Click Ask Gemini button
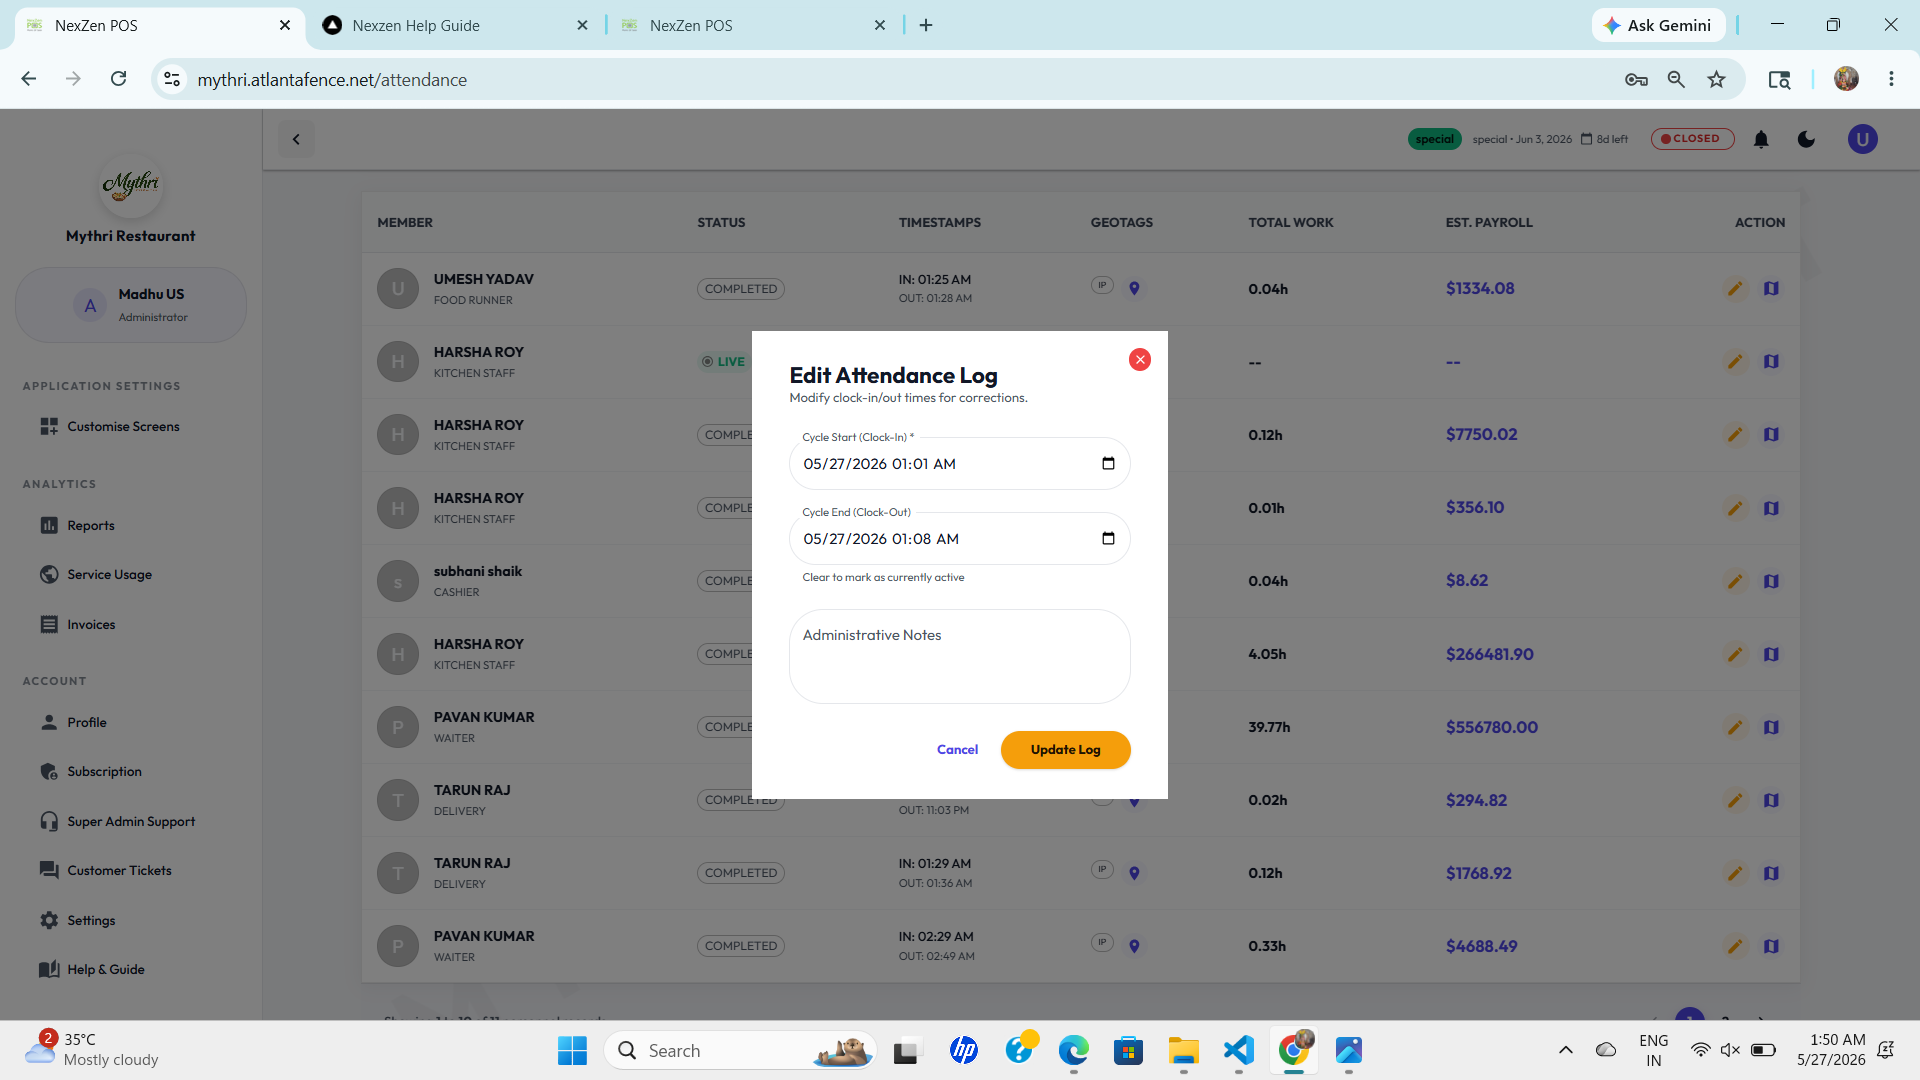The image size is (1920, 1080). click(x=1658, y=25)
